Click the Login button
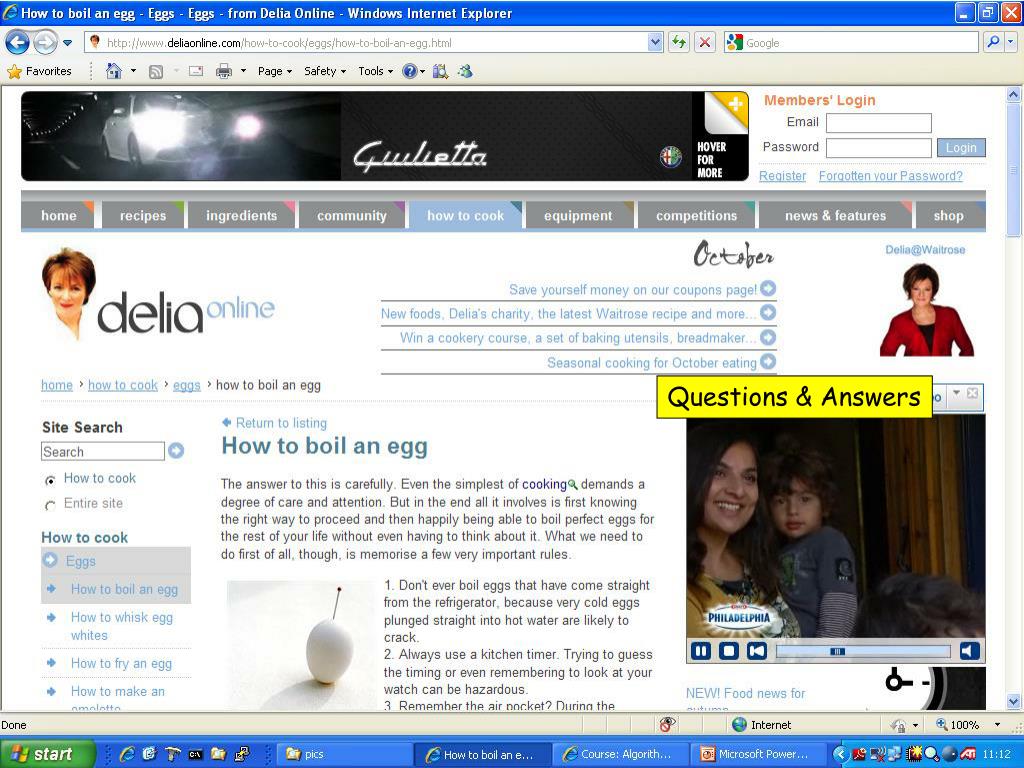 point(961,148)
